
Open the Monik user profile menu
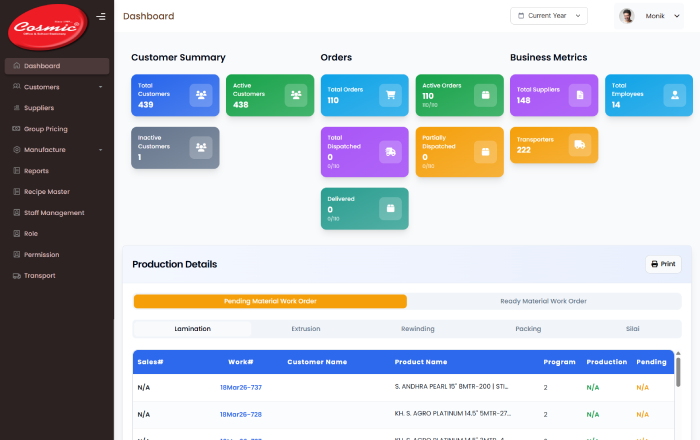click(649, 16)
